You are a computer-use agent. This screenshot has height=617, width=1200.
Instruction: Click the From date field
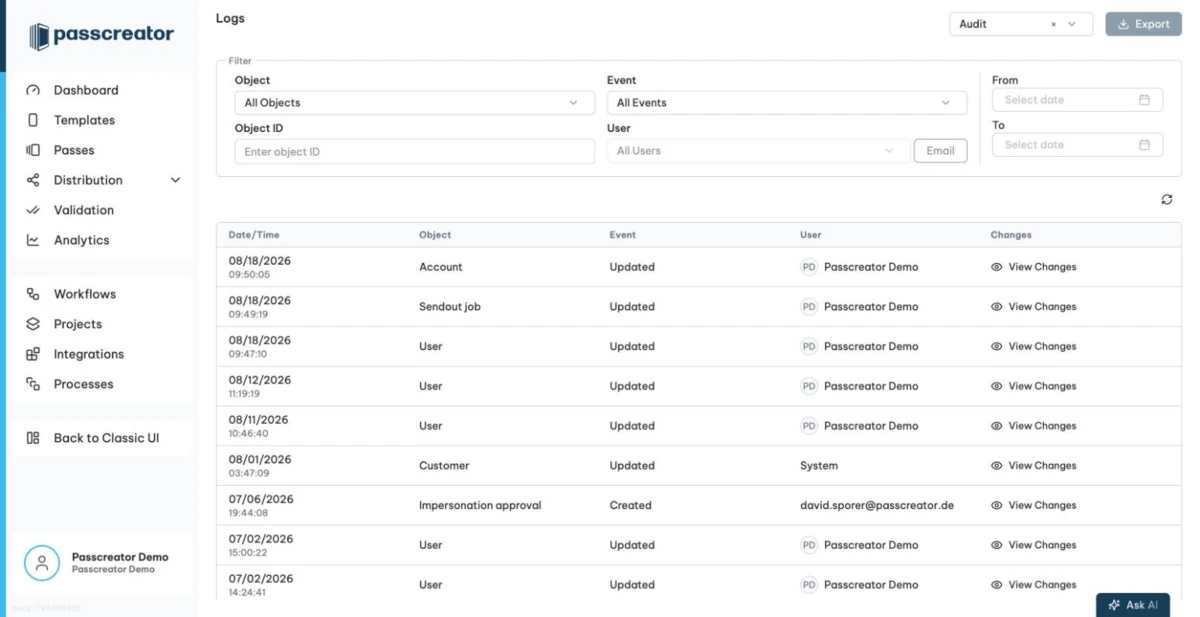pyautogui.click(x=1077, y=100)
